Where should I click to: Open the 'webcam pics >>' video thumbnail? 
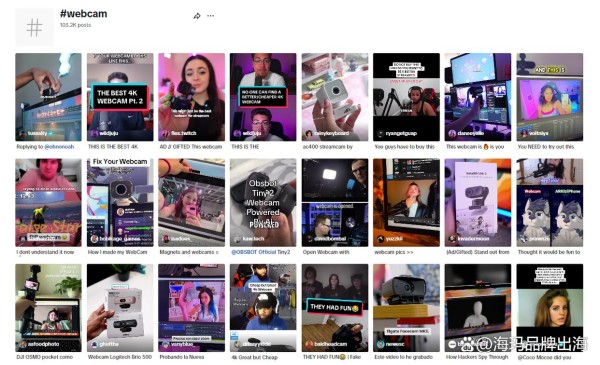click(x=406, y=202)
